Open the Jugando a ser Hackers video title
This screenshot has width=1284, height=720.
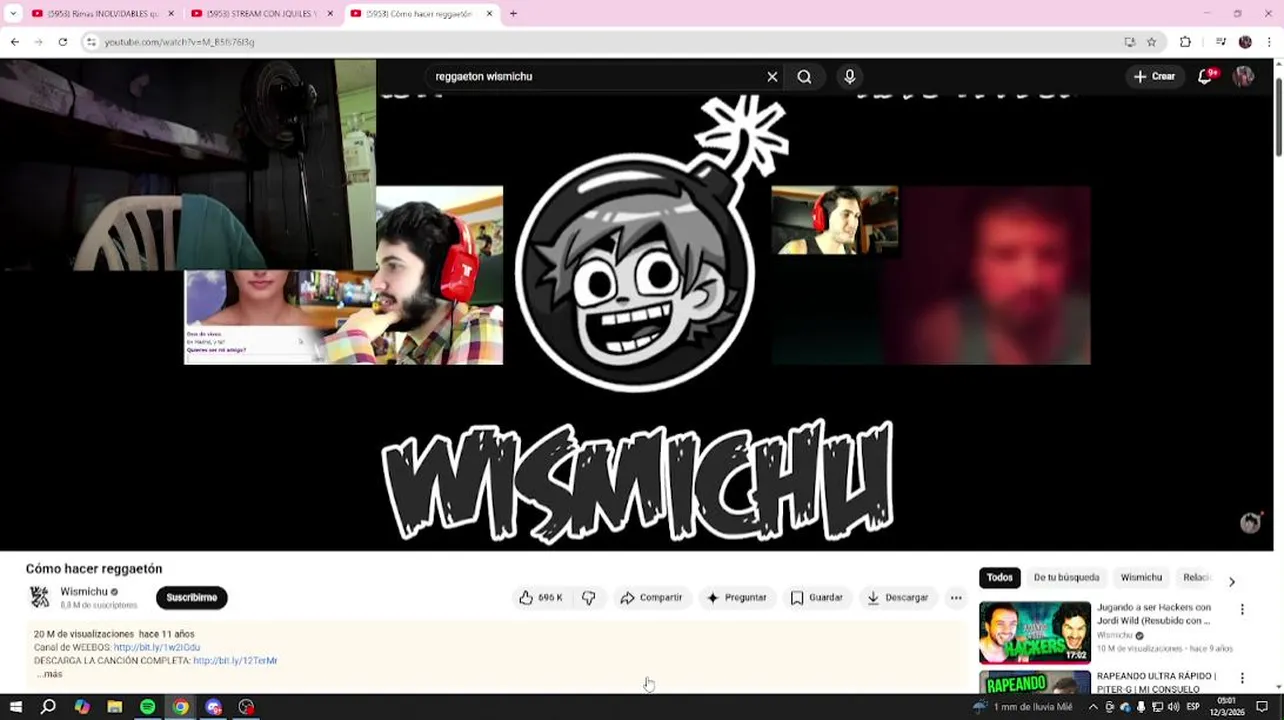point(1154,614)
